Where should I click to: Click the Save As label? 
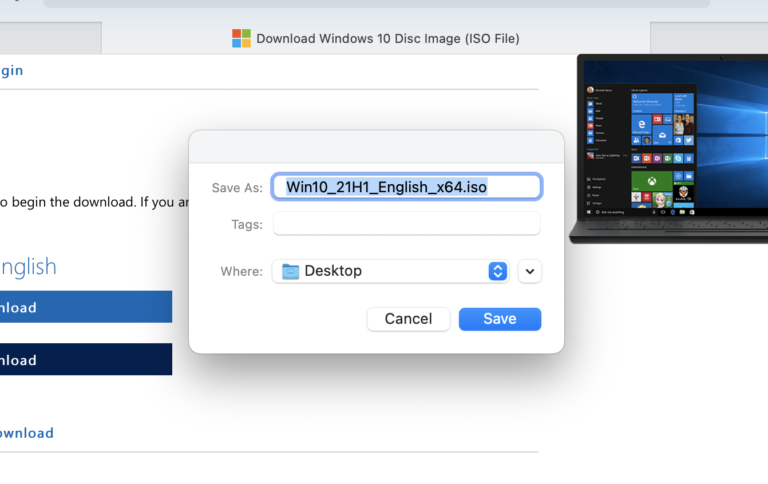[237, 188]
